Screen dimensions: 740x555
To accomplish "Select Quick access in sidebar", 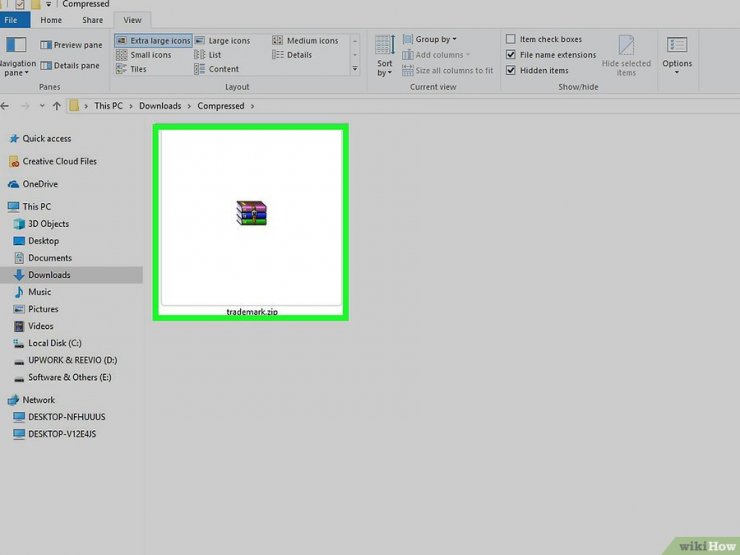I will (47, 139).
